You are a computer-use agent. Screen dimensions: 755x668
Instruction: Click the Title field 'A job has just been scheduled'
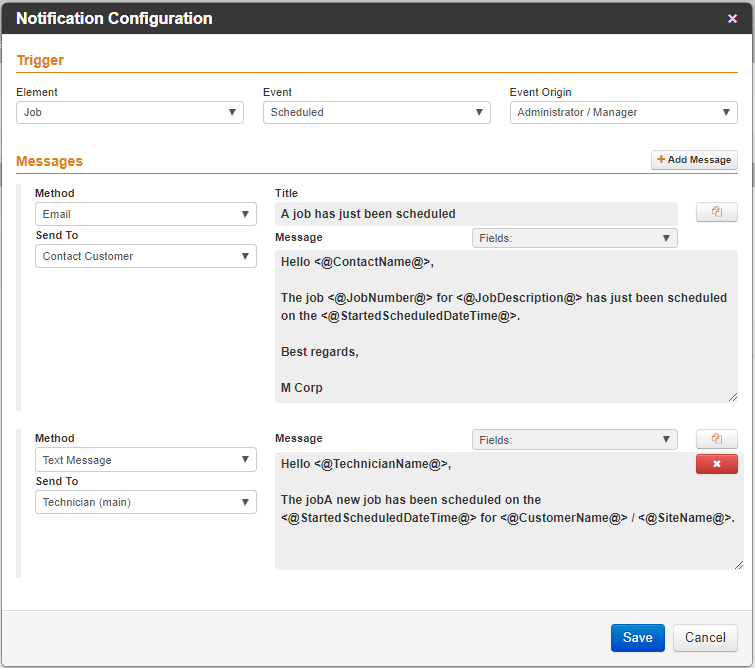pyautogui.click(x=476, y=214)
